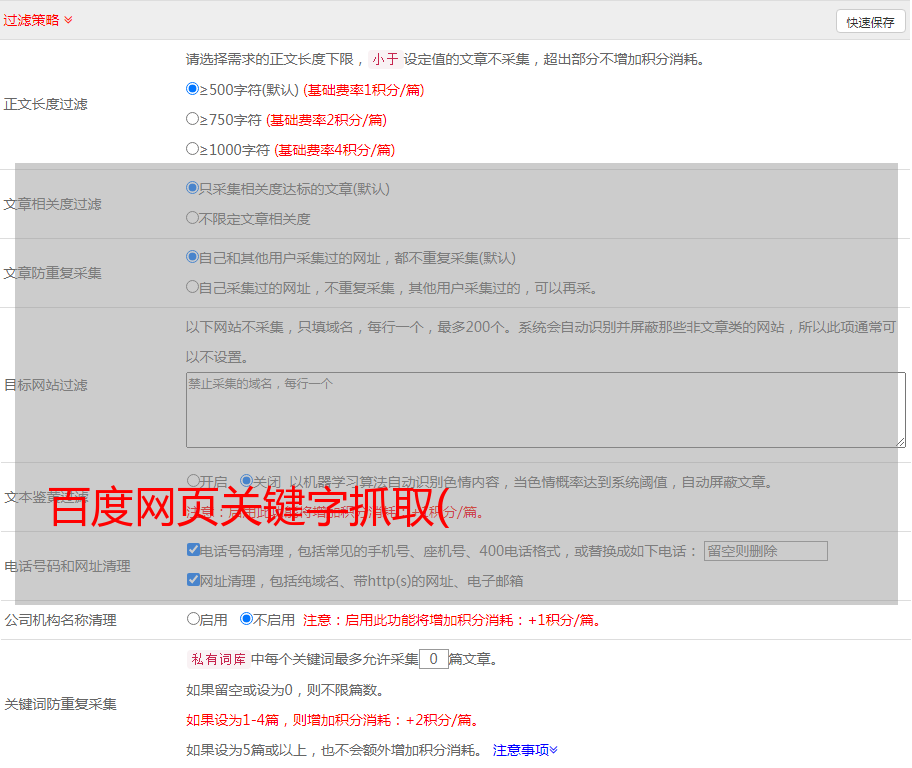
Task: Click the 电话号码和网址清理 row label
Action: (67, 566)
